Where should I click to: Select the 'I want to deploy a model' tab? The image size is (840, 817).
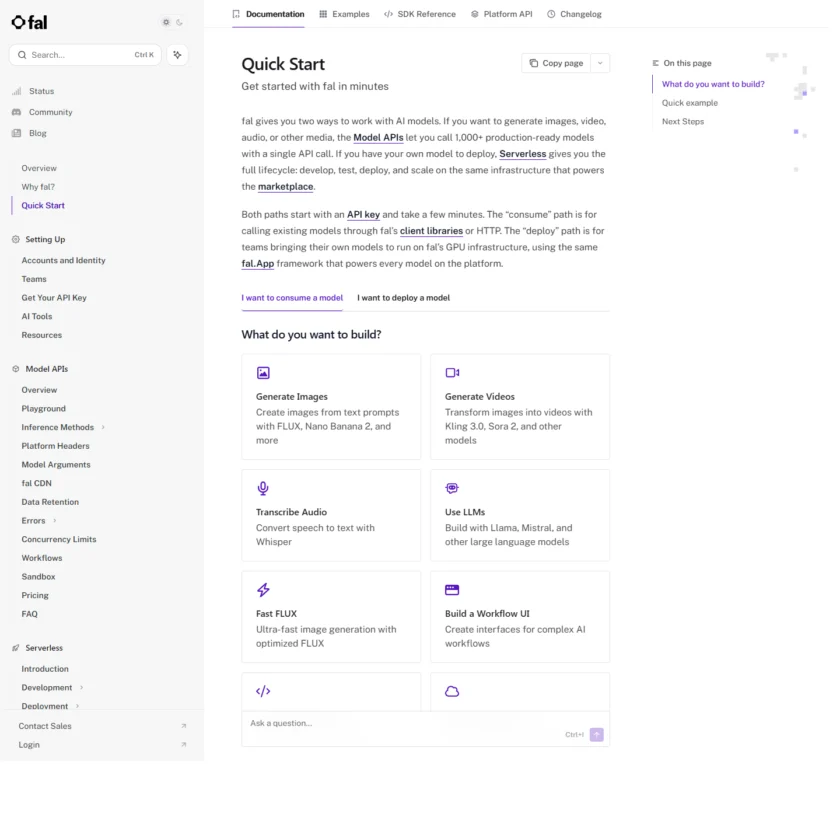tap(403, 297)
